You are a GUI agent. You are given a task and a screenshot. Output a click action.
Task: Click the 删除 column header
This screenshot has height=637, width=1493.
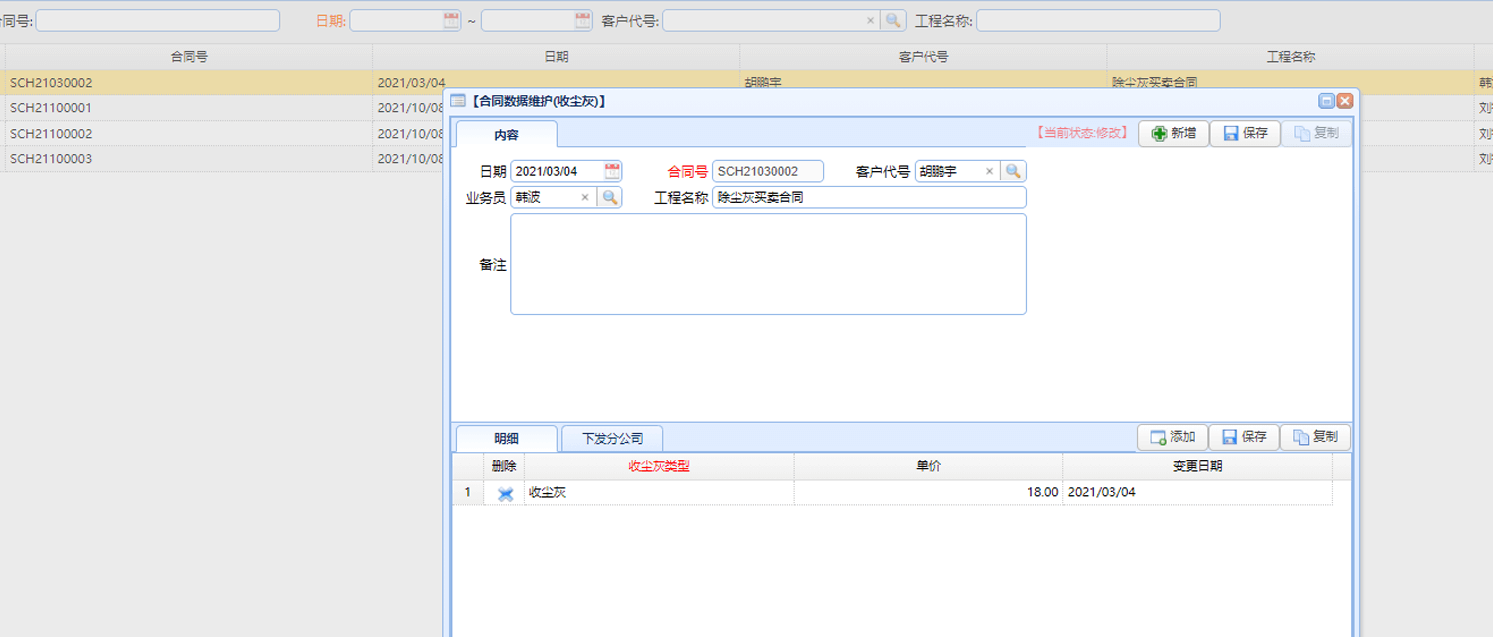(x=504, y=466)
